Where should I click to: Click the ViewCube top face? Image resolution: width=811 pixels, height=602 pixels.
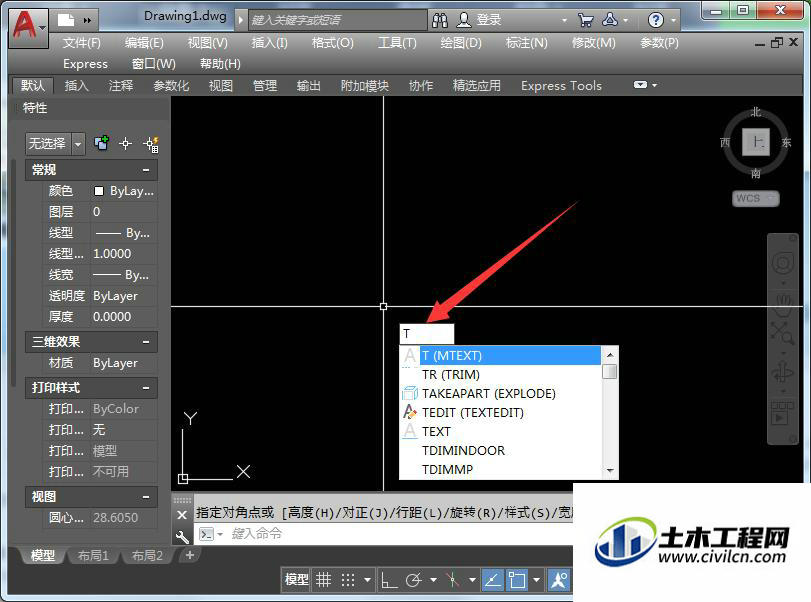pos(756,142)
